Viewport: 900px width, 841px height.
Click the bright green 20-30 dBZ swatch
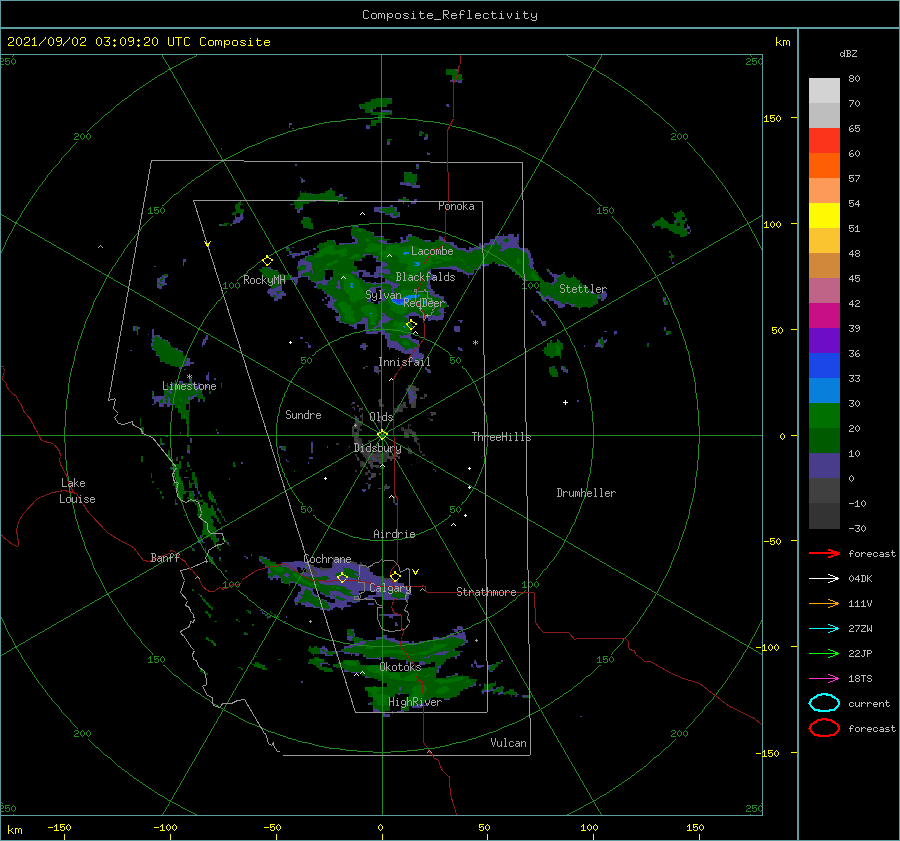(824, 416)
